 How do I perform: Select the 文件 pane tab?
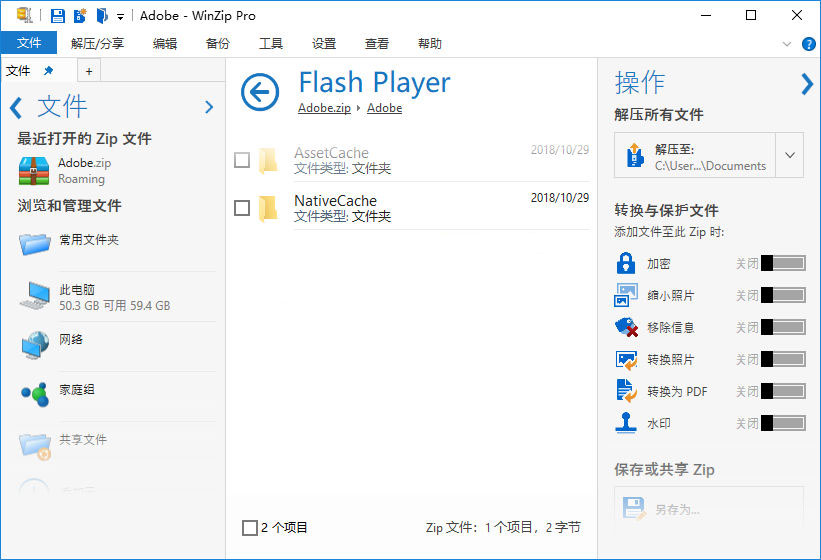click(18, 71)
